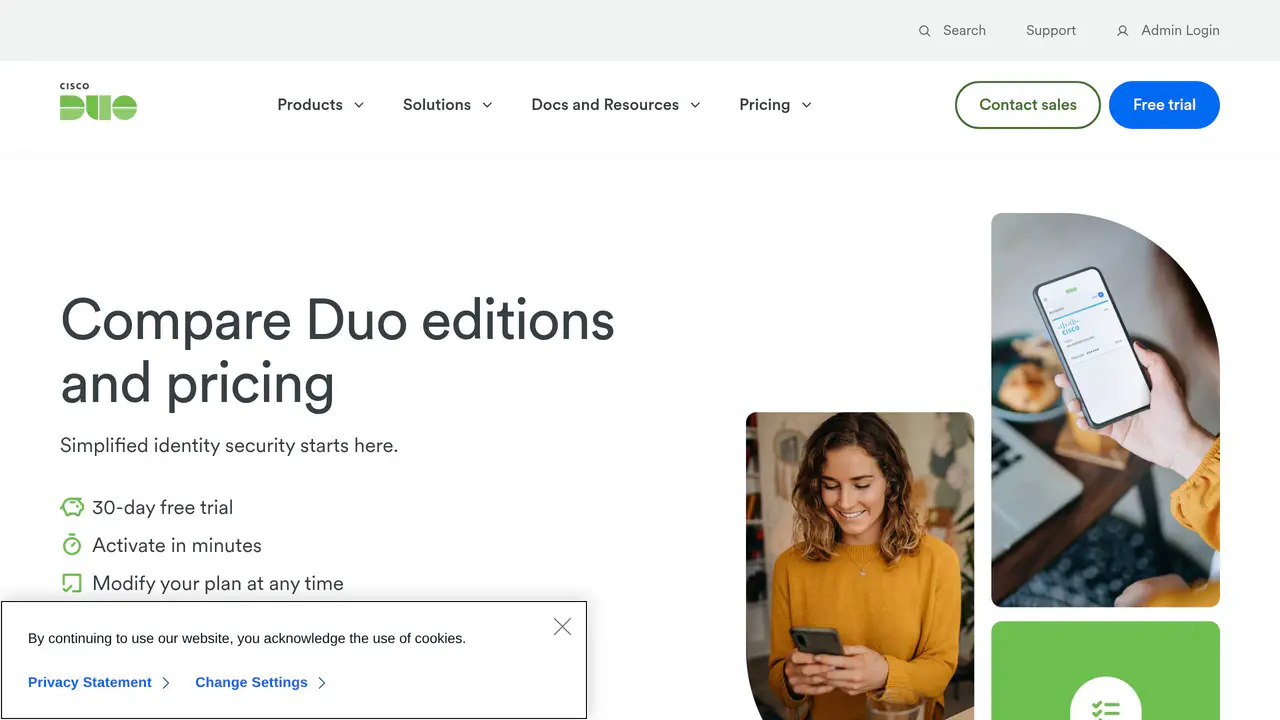
Task: Click the Search magnifier icon
Action: (x=925, y=31)
